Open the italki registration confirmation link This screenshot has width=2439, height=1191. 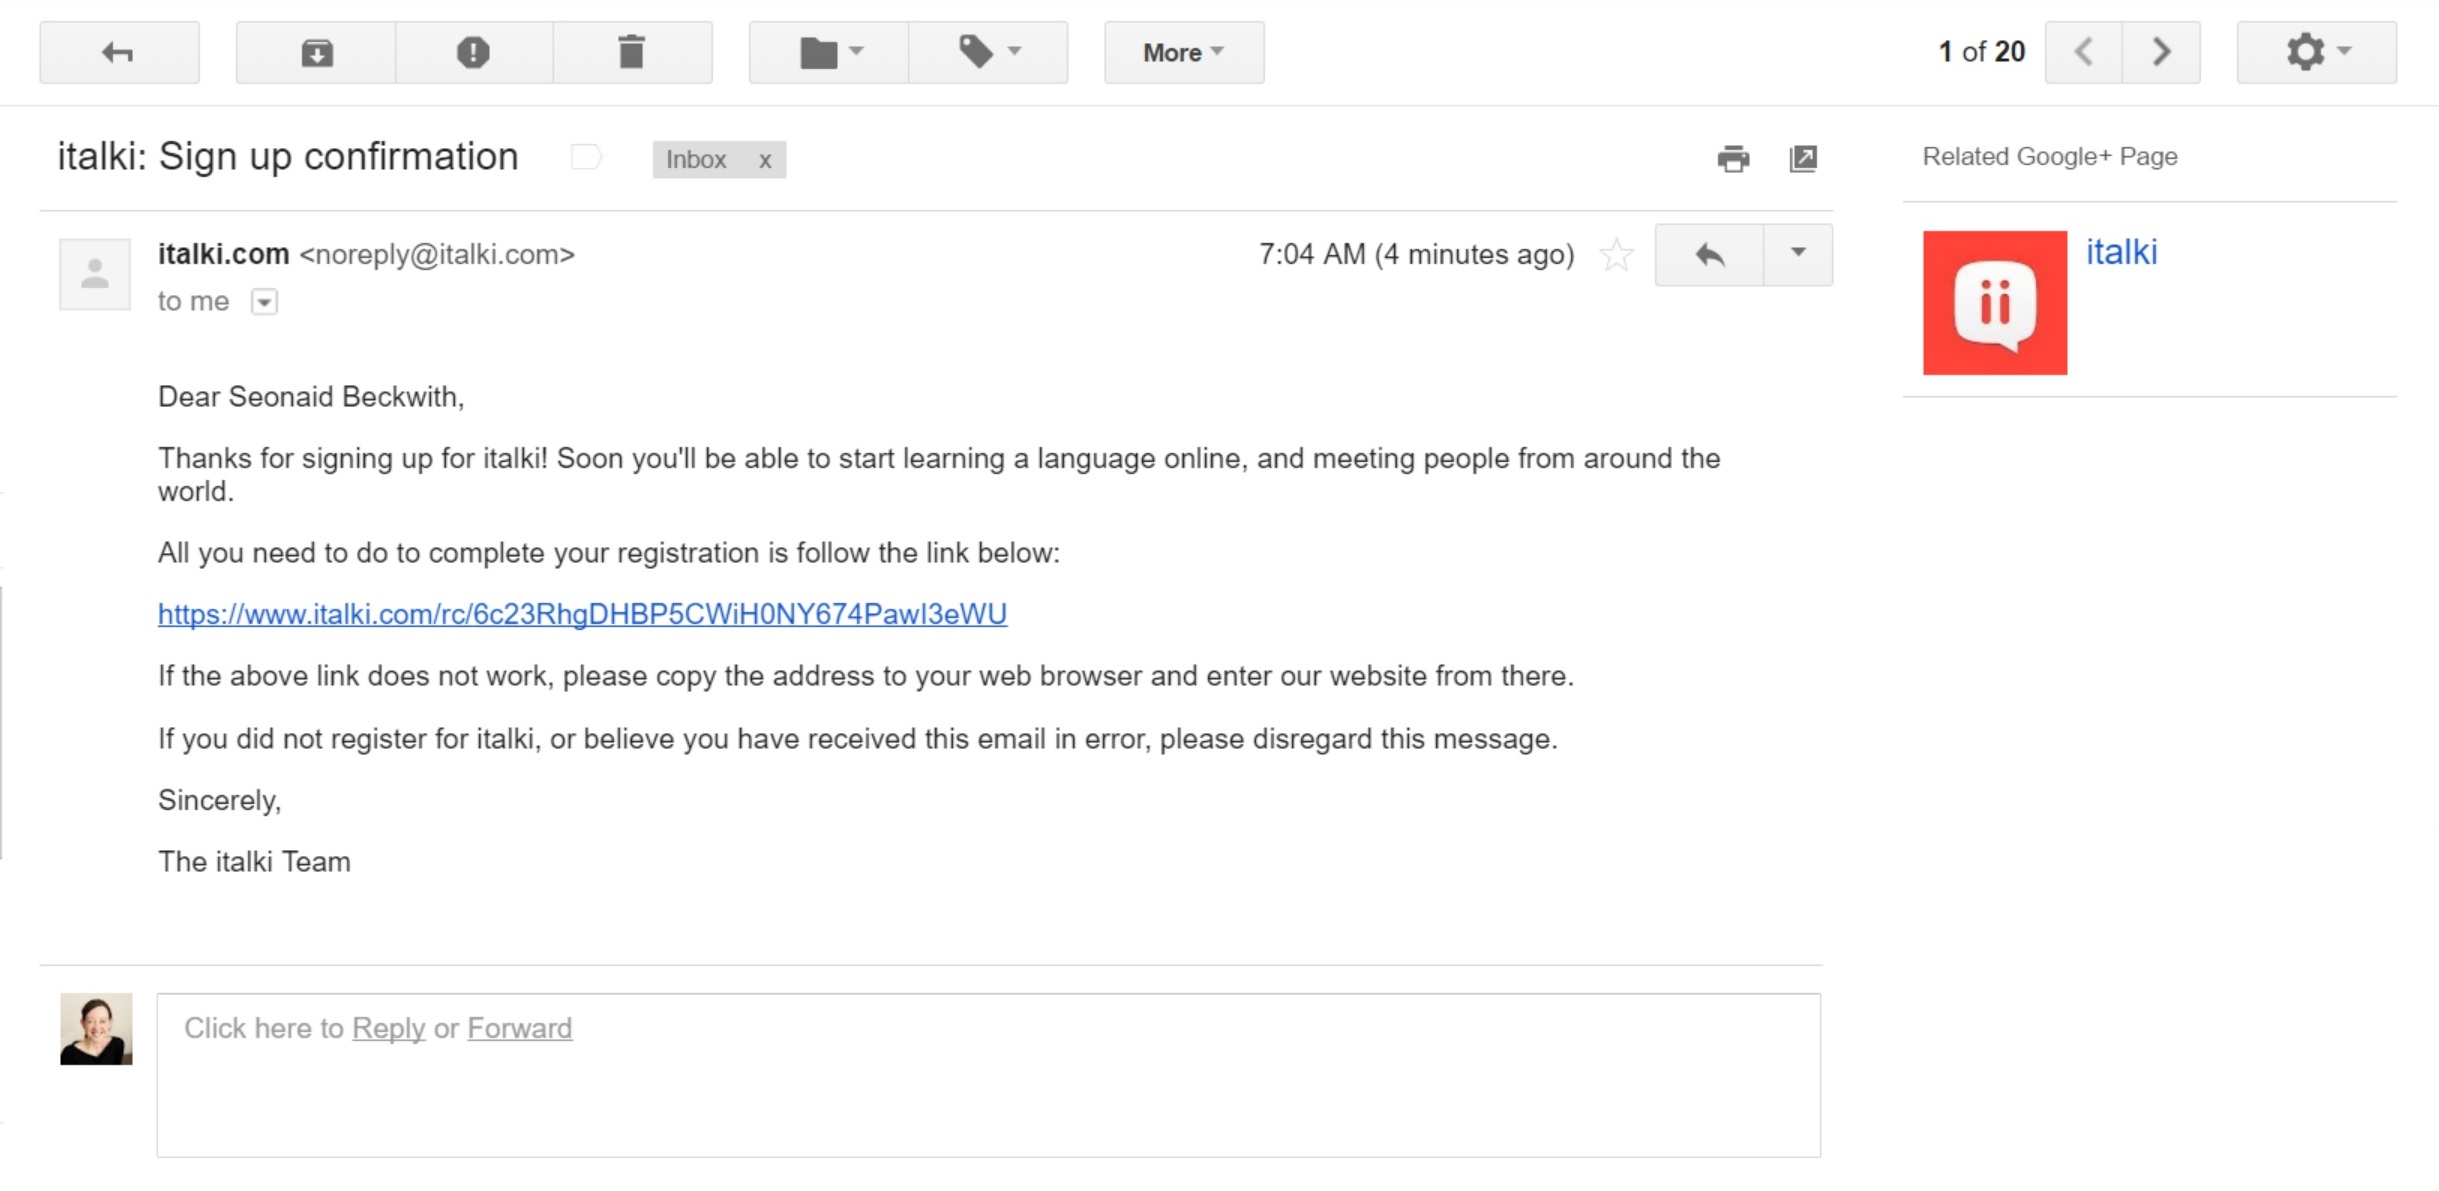tap(582, 614)
